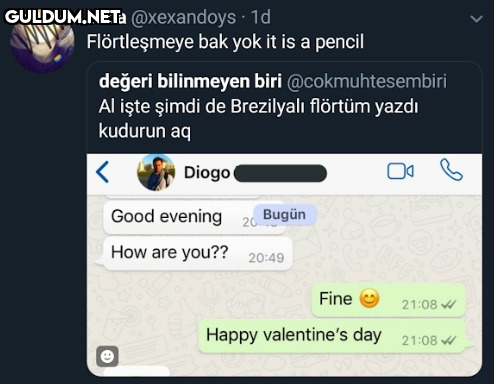494x384 pixels.
Task: Select the Fine message bubble
Action: 389,300
